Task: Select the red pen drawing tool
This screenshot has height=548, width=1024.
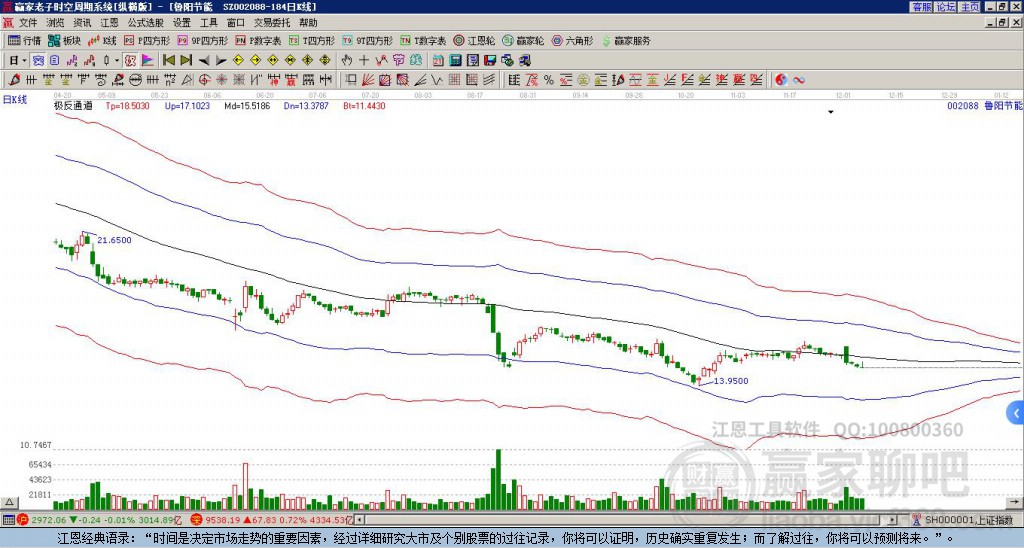Action: 14,80
